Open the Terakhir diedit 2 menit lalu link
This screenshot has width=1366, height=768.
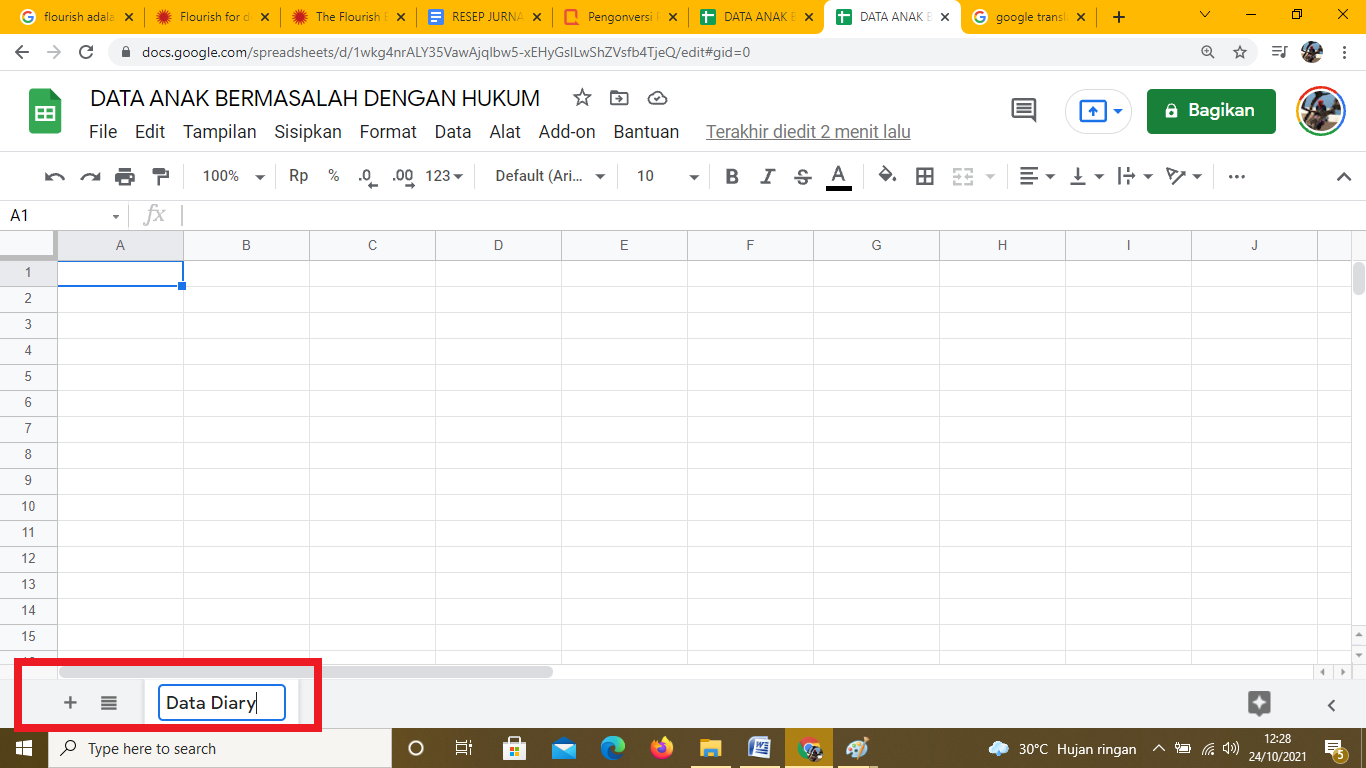[808, 132]
